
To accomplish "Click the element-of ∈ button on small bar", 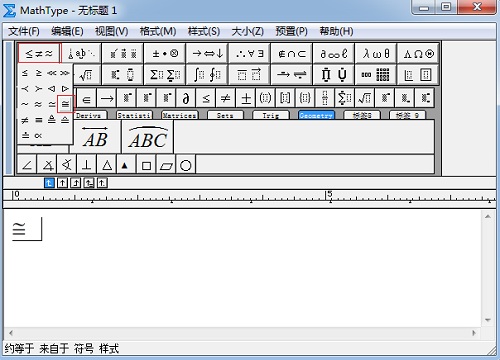I will pyautogui.click(x=86, y=98).
